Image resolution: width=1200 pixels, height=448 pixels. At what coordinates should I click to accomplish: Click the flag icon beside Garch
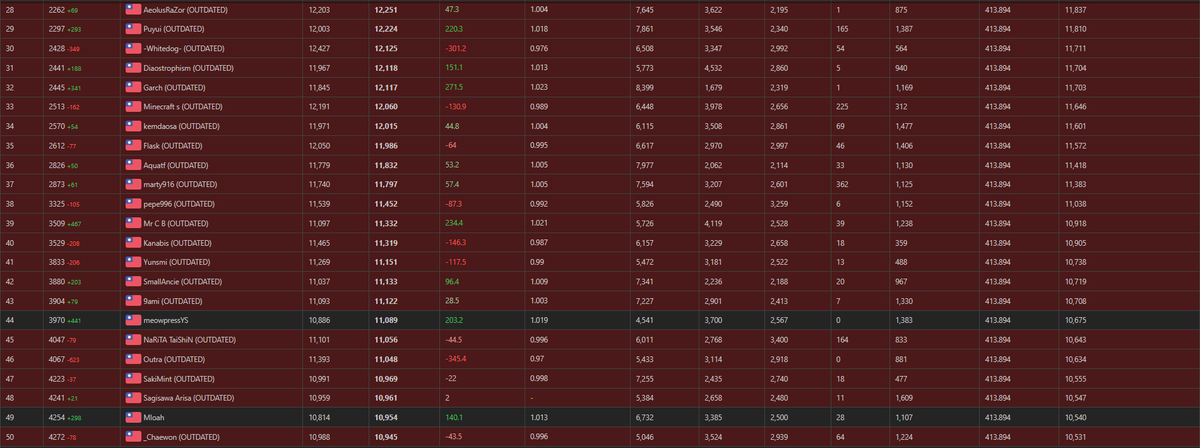click(133, 87)
